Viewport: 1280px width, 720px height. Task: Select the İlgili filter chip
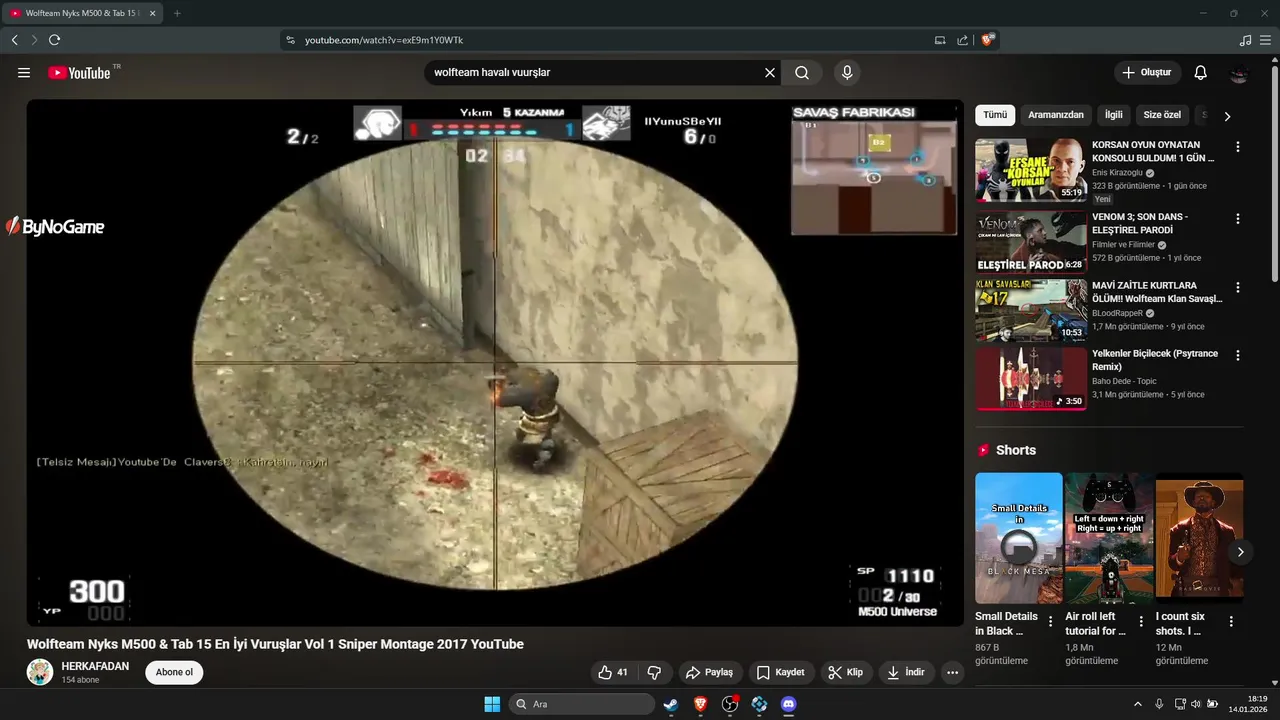point(1113,115)
